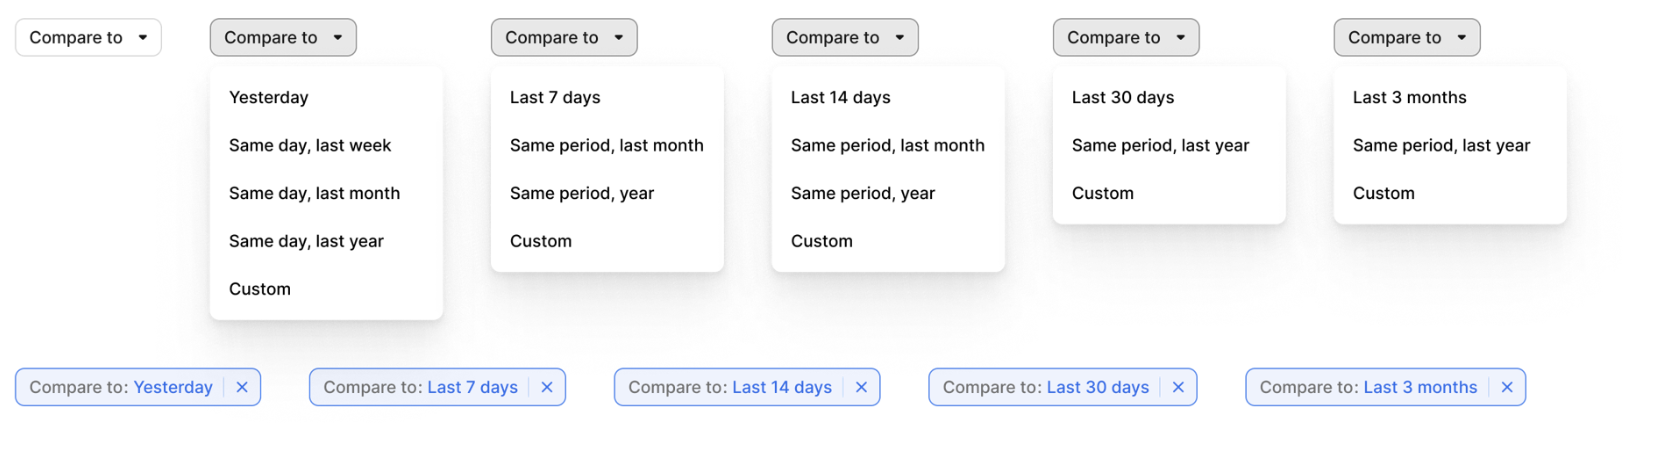This screenshot has height=462, width=1666.
Task: Choose Last 14 days from menu
Action: [840, 97]
